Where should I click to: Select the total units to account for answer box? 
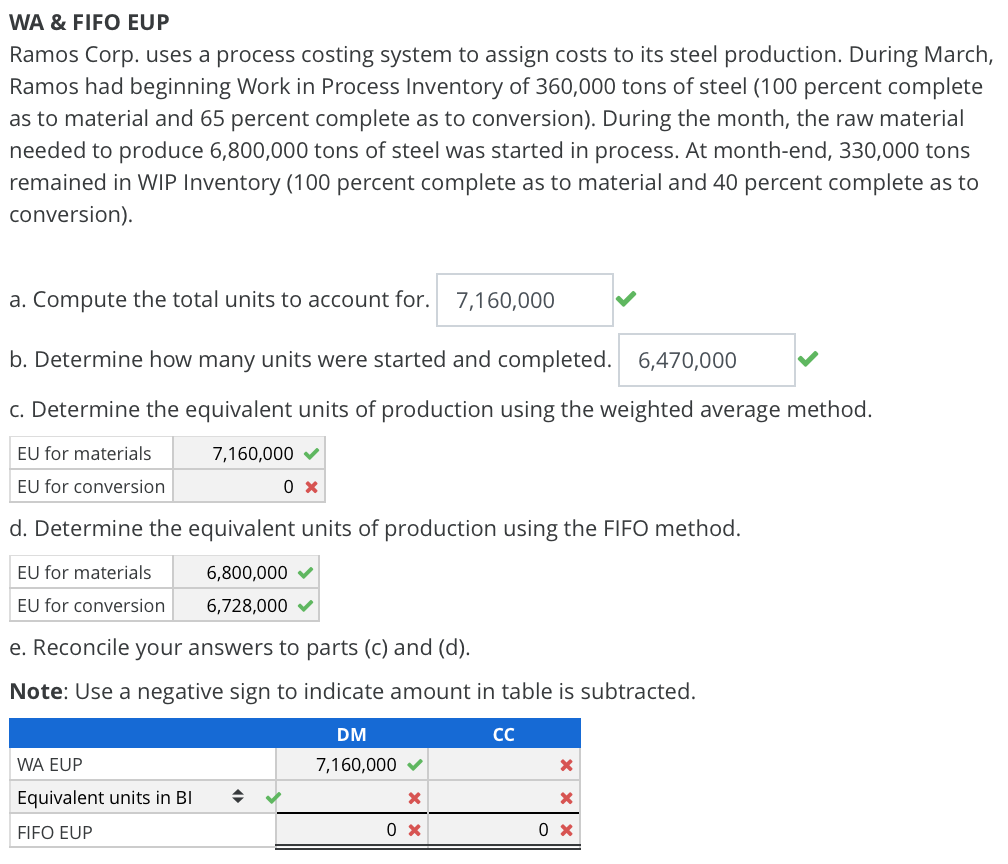(x=524, y=299)
